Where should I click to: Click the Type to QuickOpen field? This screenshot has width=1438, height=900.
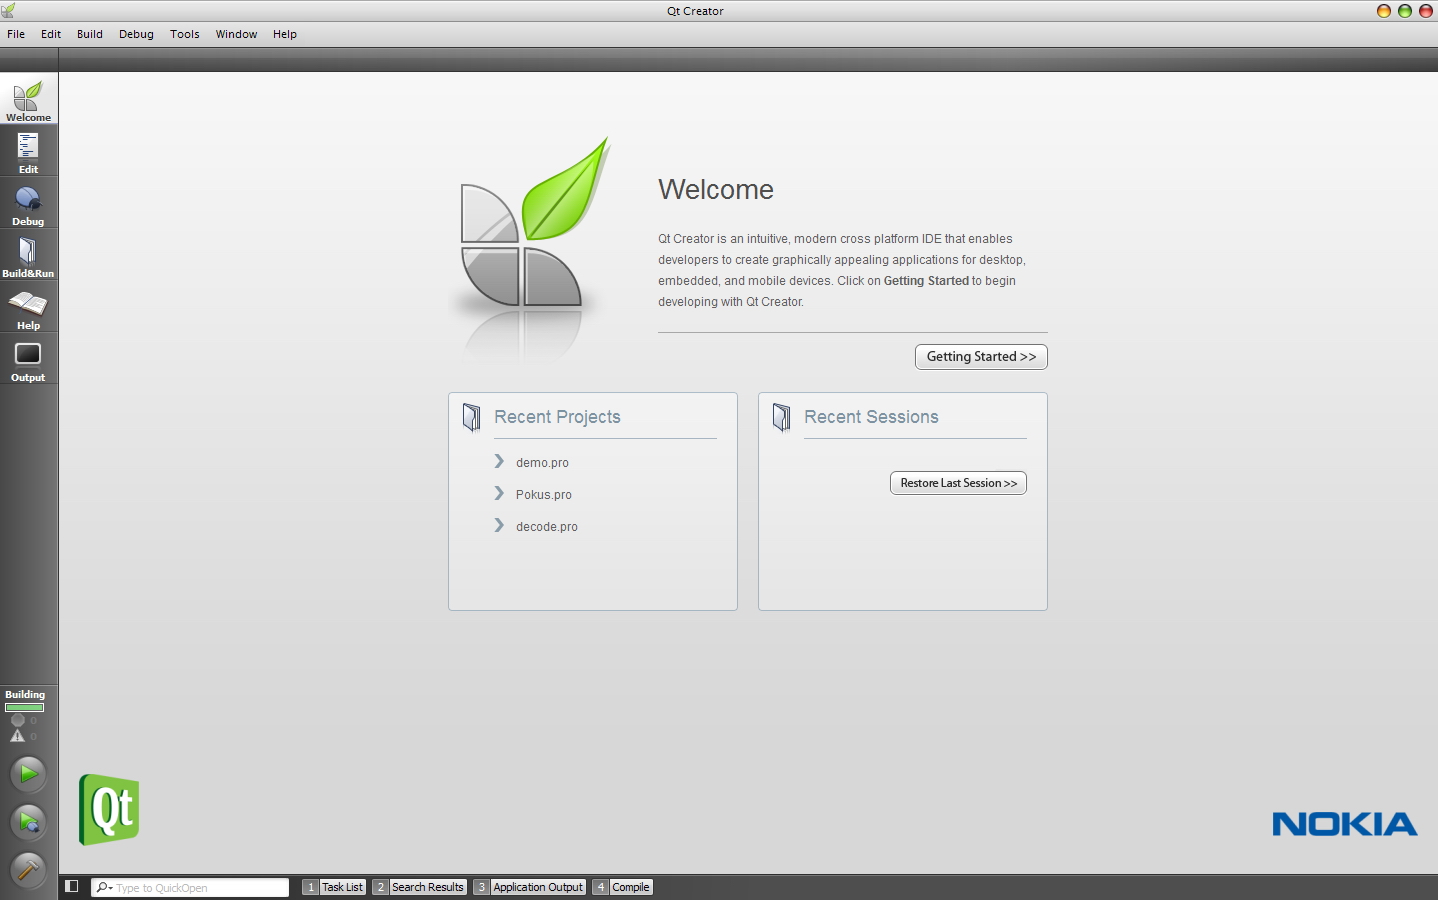[x=190, y=887]
